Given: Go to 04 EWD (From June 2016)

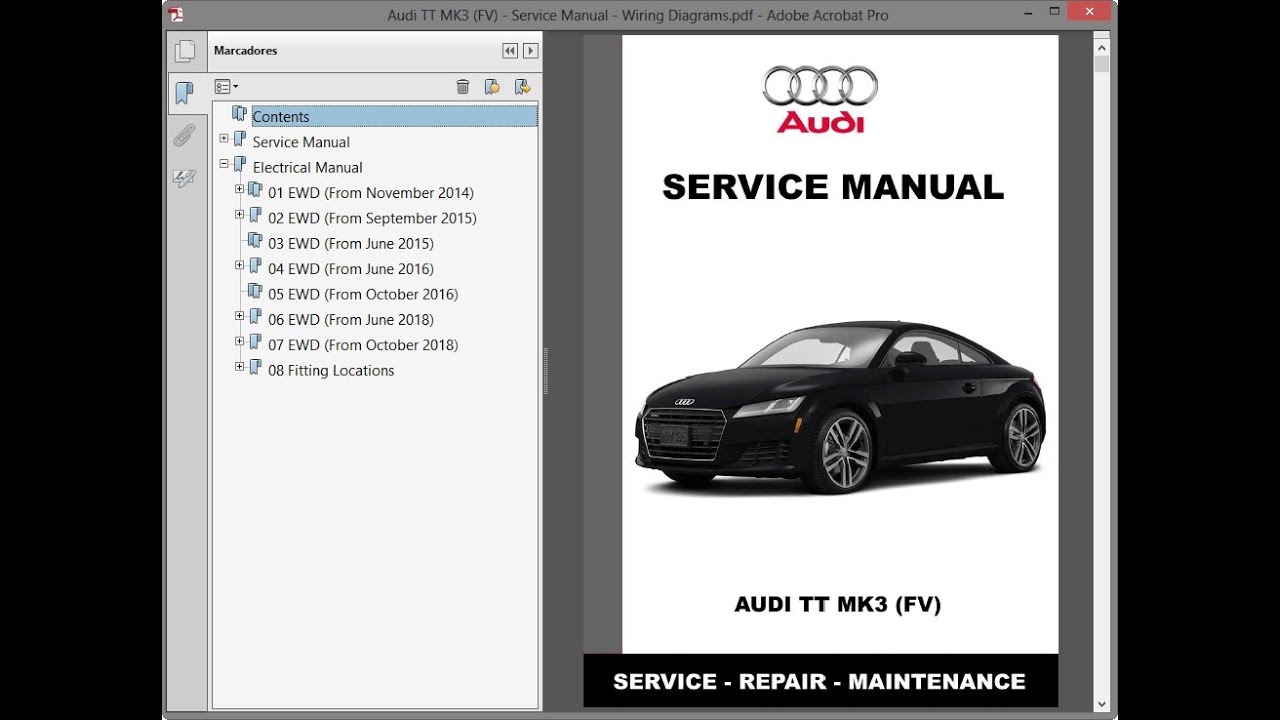Looking at the screenshot, I should [x=351, y=268].
